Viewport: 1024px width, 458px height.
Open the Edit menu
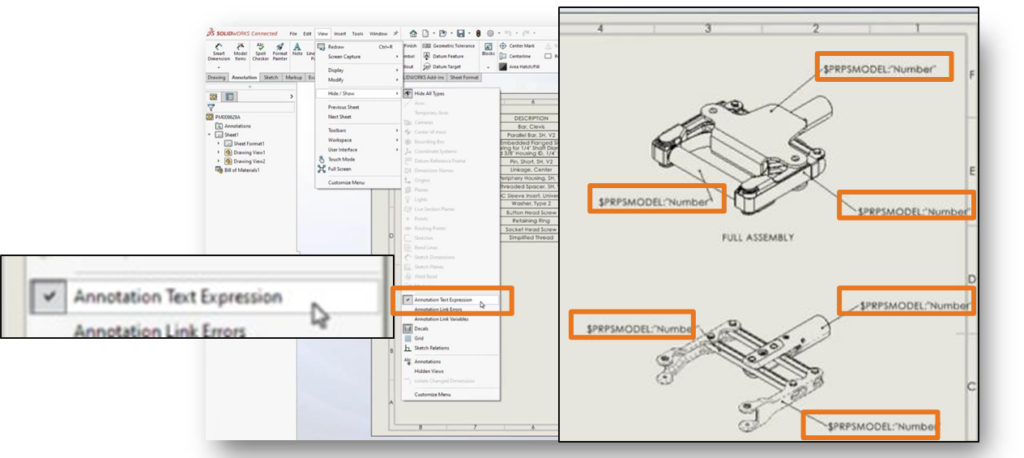pyautogui.click(x=307, y=33)
